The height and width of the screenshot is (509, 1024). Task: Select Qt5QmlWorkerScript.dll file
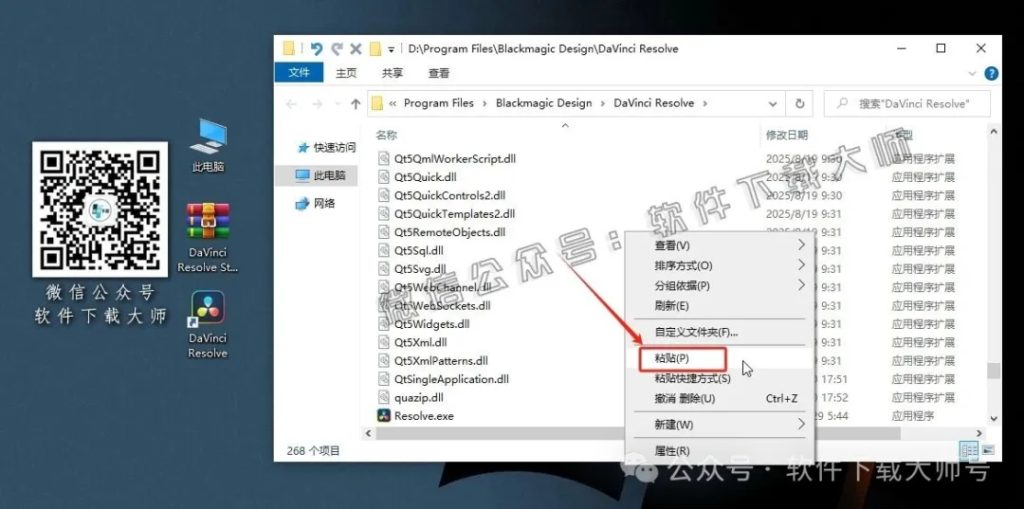[455, 158]
